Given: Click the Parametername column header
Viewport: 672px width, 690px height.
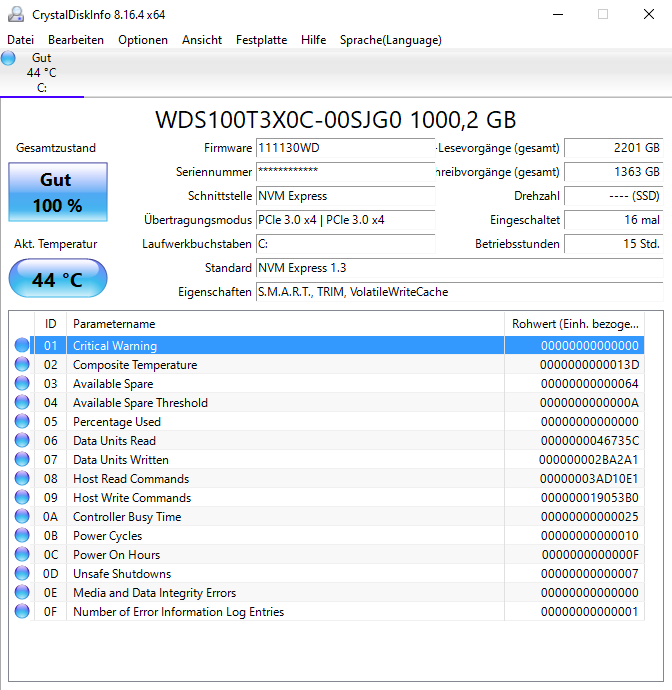Looking at the screenshot, I should (285, 324).
